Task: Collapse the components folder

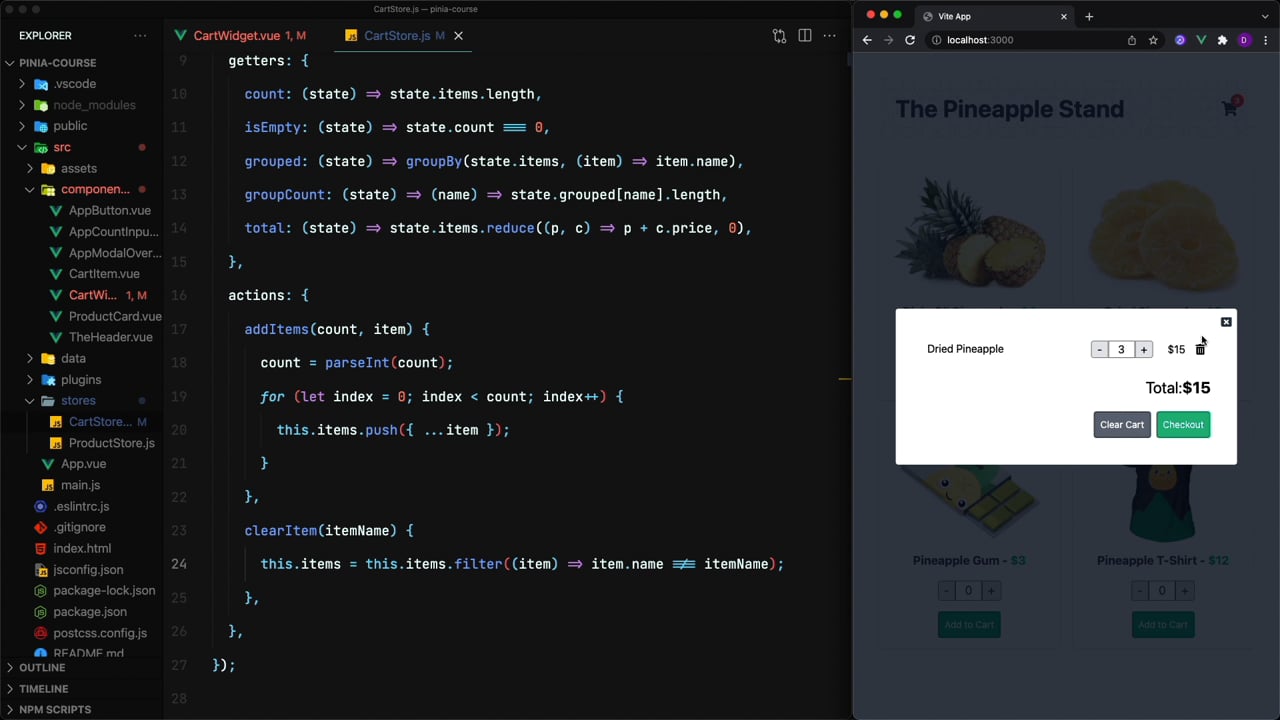Action: [x=95, y=189]
